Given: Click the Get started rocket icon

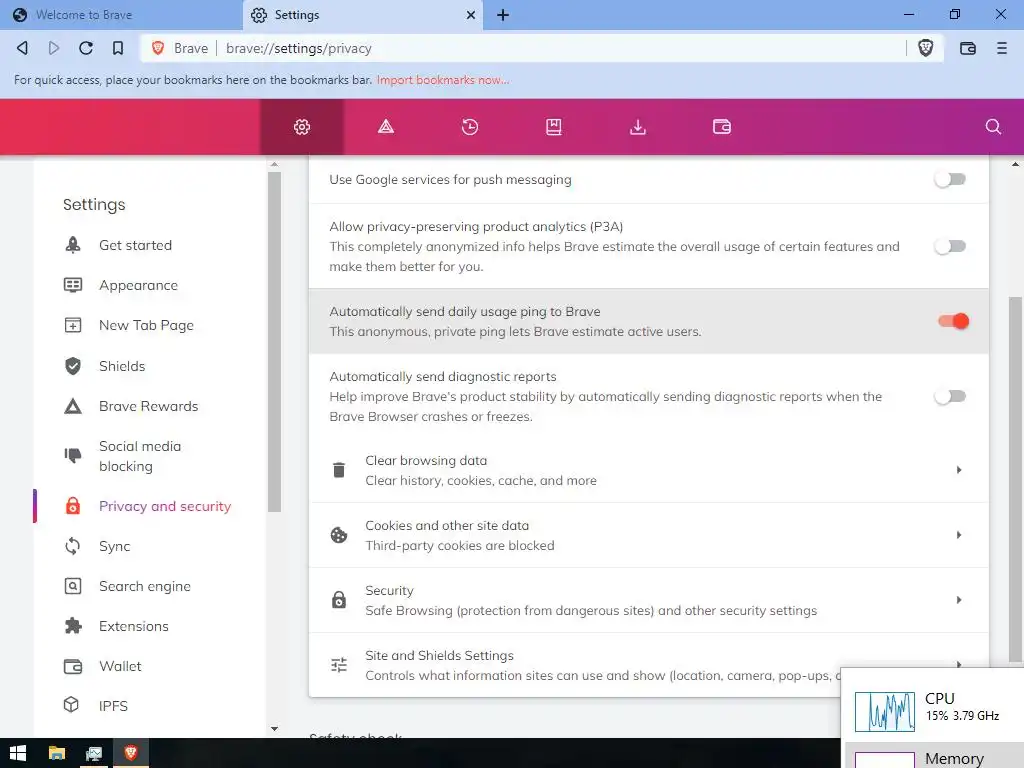Looking at the screenshot, I should [x=72, y=245].
